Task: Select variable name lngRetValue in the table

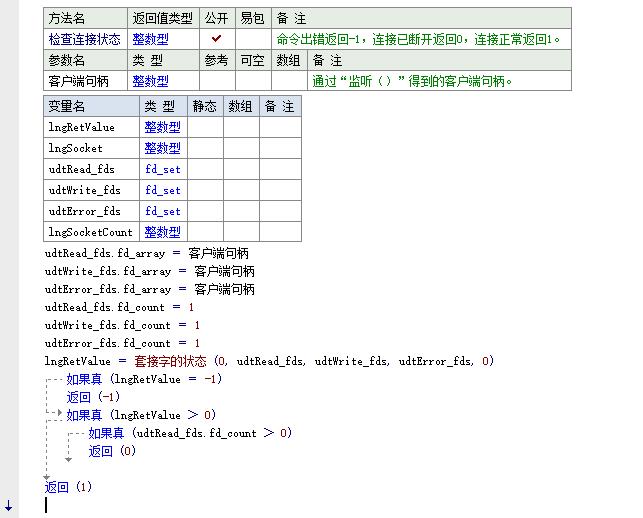Action: [81, 127]
